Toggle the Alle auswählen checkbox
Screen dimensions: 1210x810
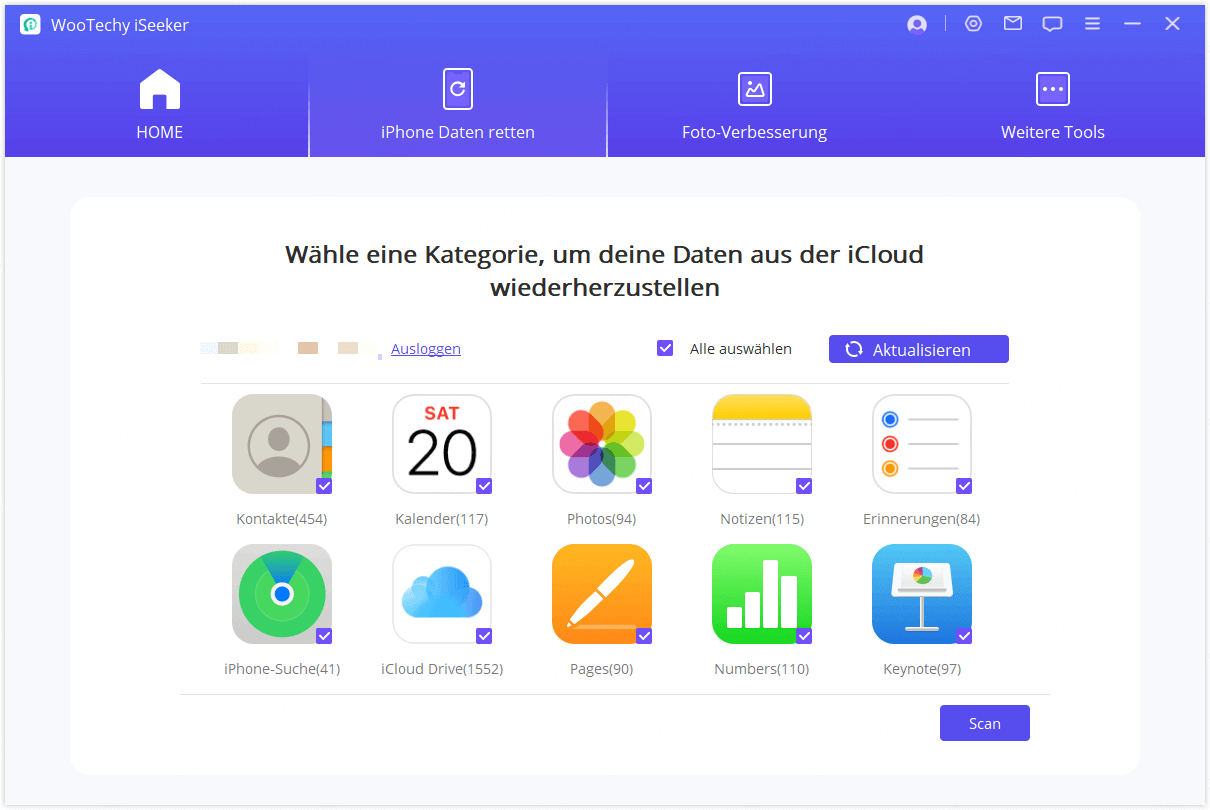click(x=665, y=348)
